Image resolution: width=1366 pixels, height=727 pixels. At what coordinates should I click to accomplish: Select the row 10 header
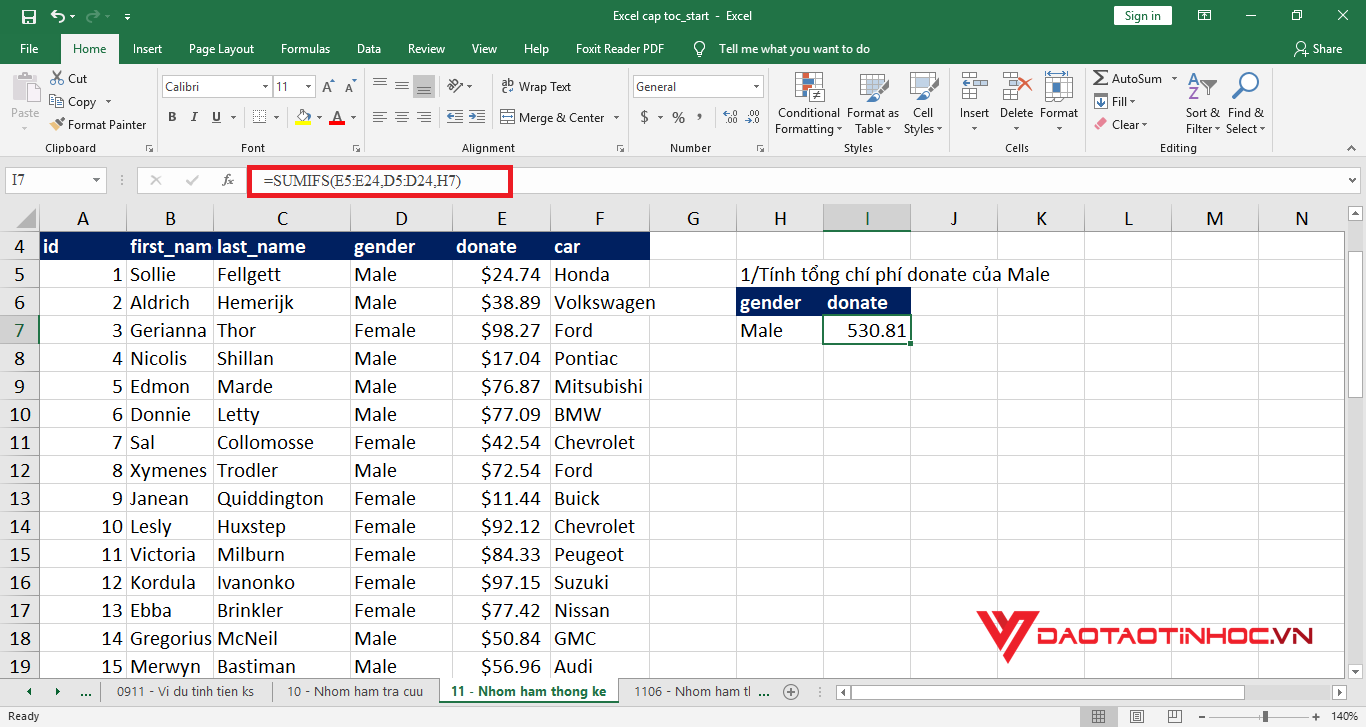(x=19, y=414)
